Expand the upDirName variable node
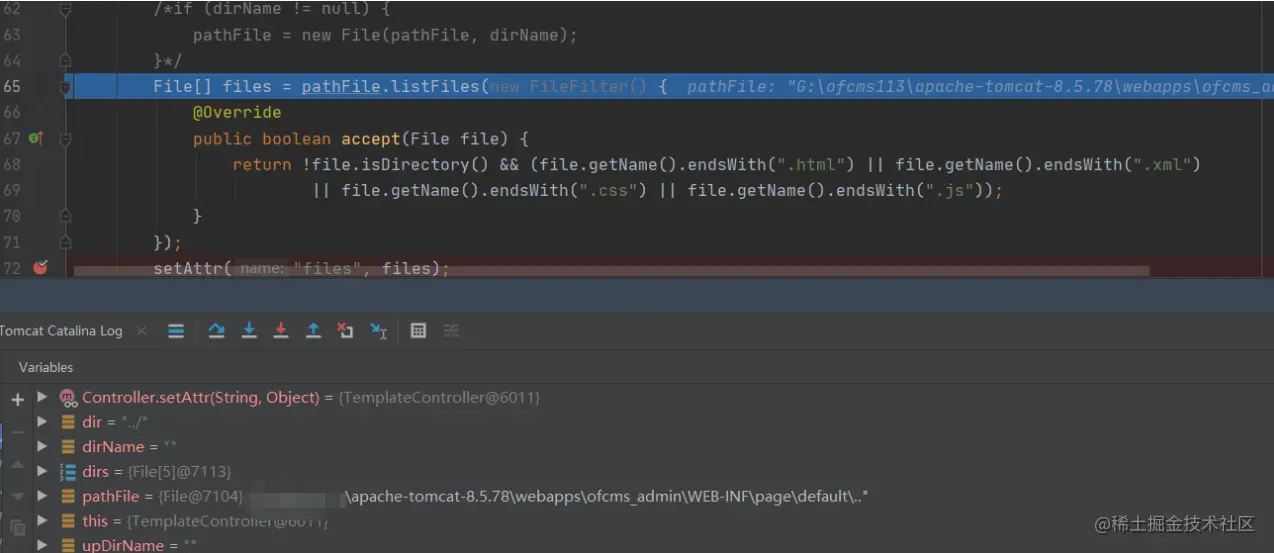1274x553 pixels. point(42,545)
